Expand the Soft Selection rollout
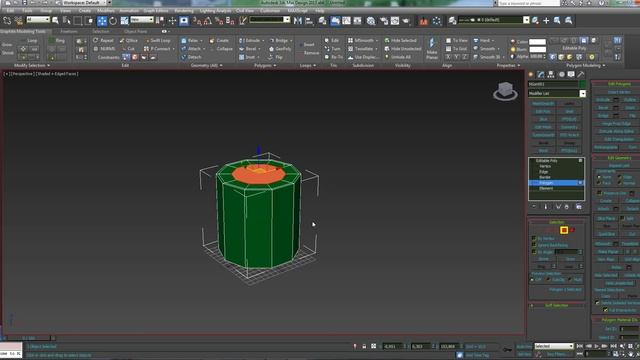 click(x=557, y=305)
